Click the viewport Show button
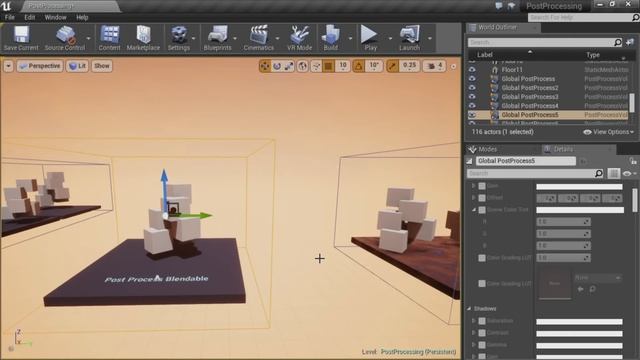 (x=102, y=66)
